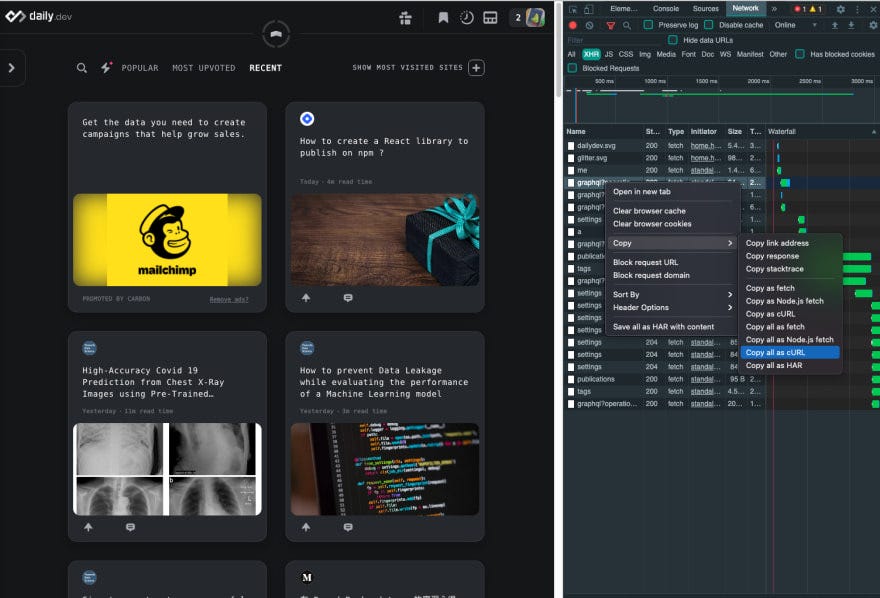Open the network request filter funnel icon
The image size is (880, 598).
[611, 24]
